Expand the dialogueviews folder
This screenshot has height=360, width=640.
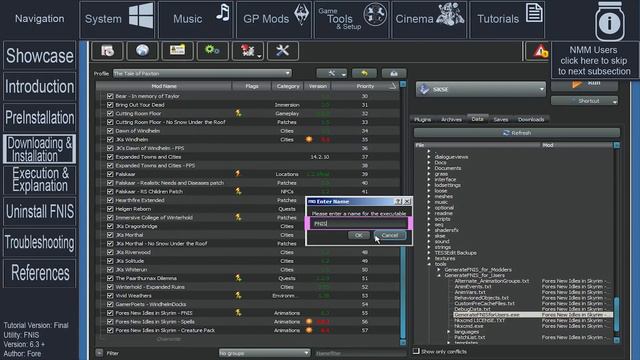pyautogui.click(x=429, y=157)
